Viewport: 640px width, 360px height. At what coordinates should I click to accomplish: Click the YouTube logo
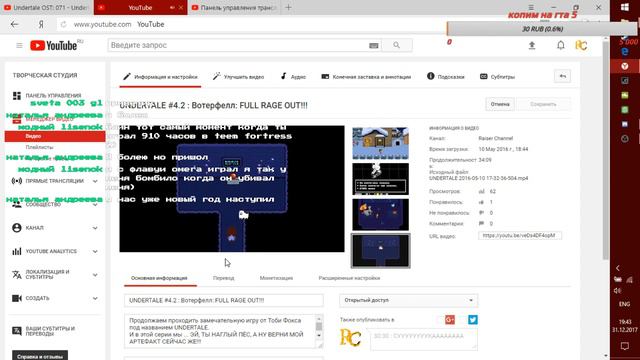click(53, 45)
